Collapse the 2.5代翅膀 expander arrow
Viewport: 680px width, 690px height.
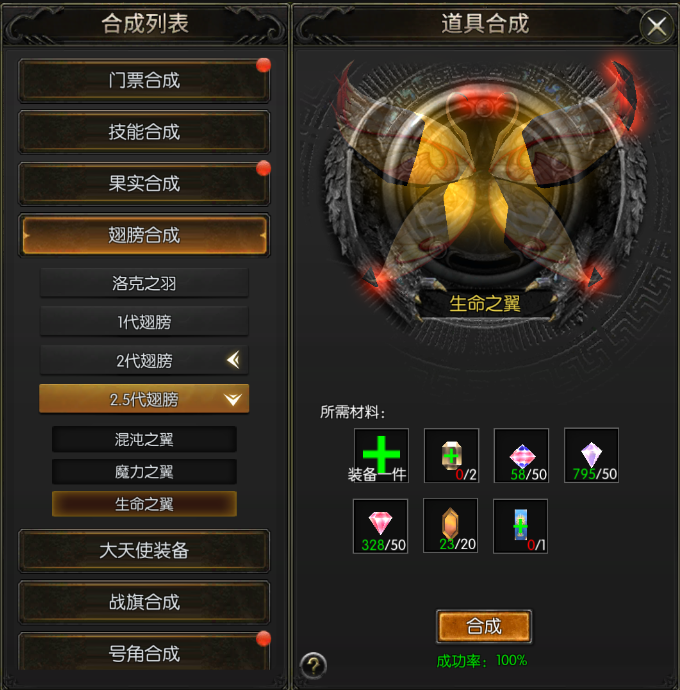pyautogui.click(x=233, y=399)
